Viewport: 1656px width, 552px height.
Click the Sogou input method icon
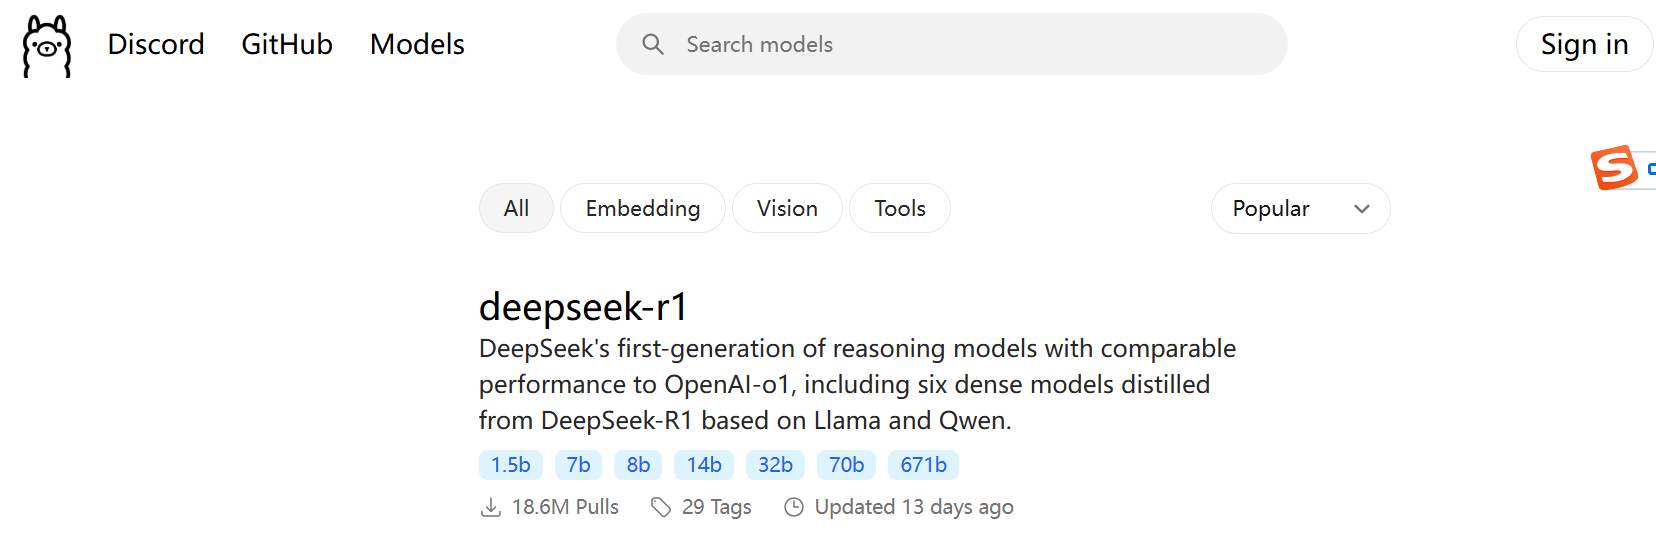coord(1615,167)
